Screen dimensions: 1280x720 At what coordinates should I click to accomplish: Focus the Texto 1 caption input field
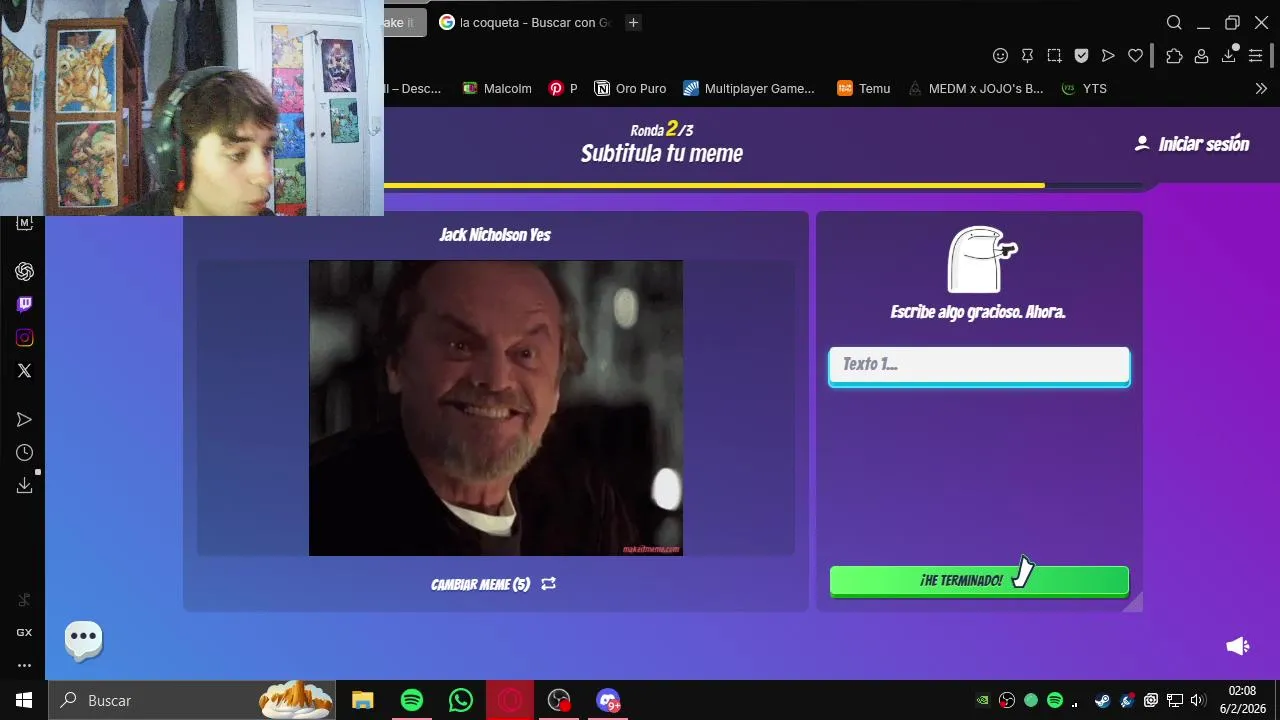(x=979, y=365)
